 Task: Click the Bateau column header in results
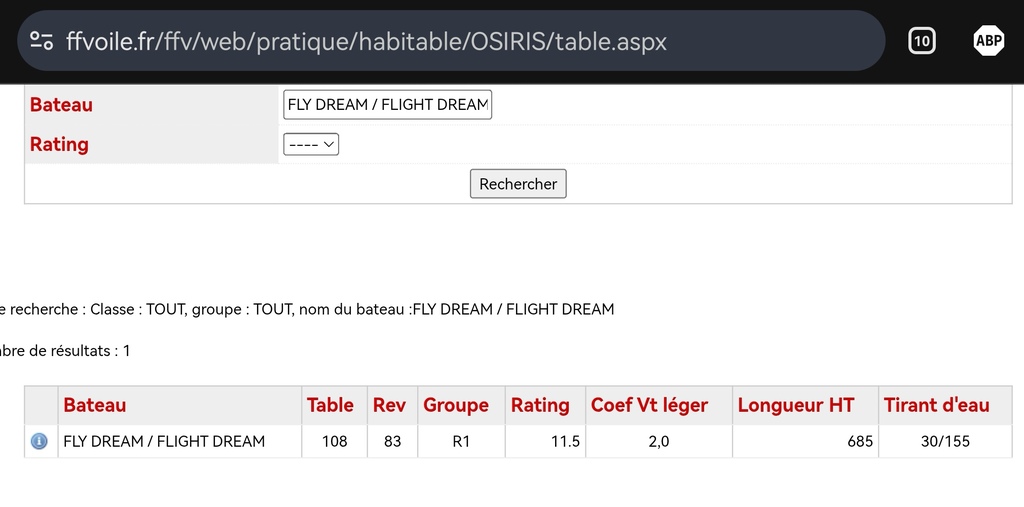coord(95,405)
